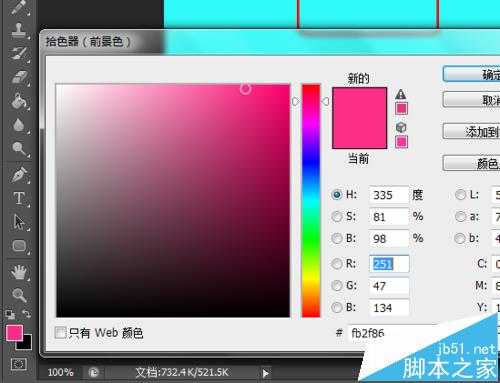The width and height of the screenshot is (500, 383).
Task: Click the H input field showing 335
Action: coord(389,195)
